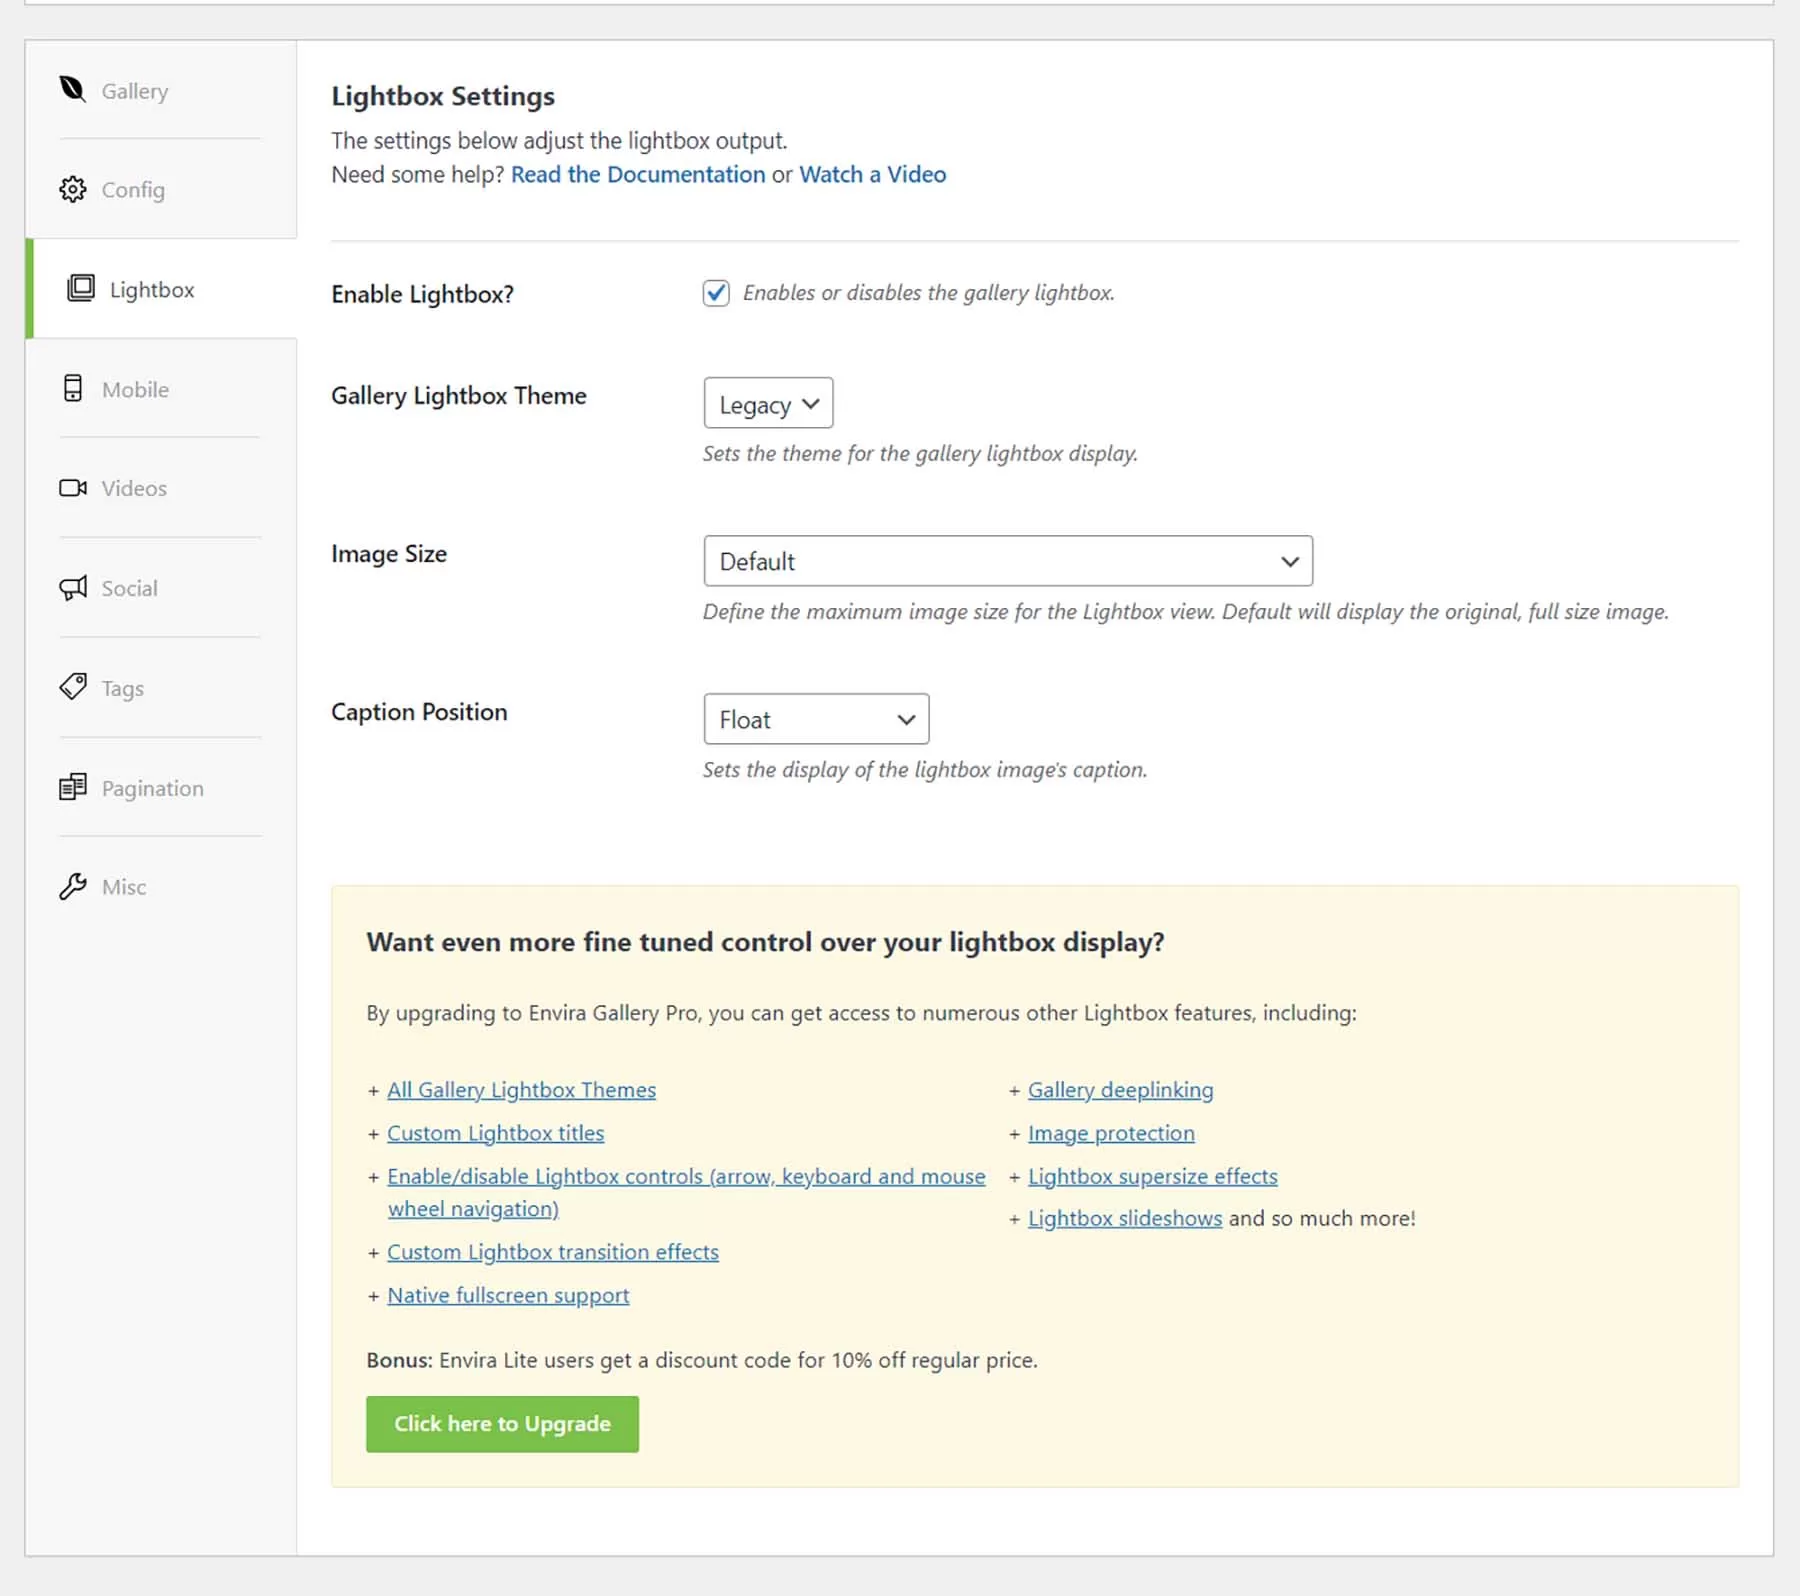Click the Social megaphone icon
Screen dimensions: 1800x1596
(x=72, y=588)
